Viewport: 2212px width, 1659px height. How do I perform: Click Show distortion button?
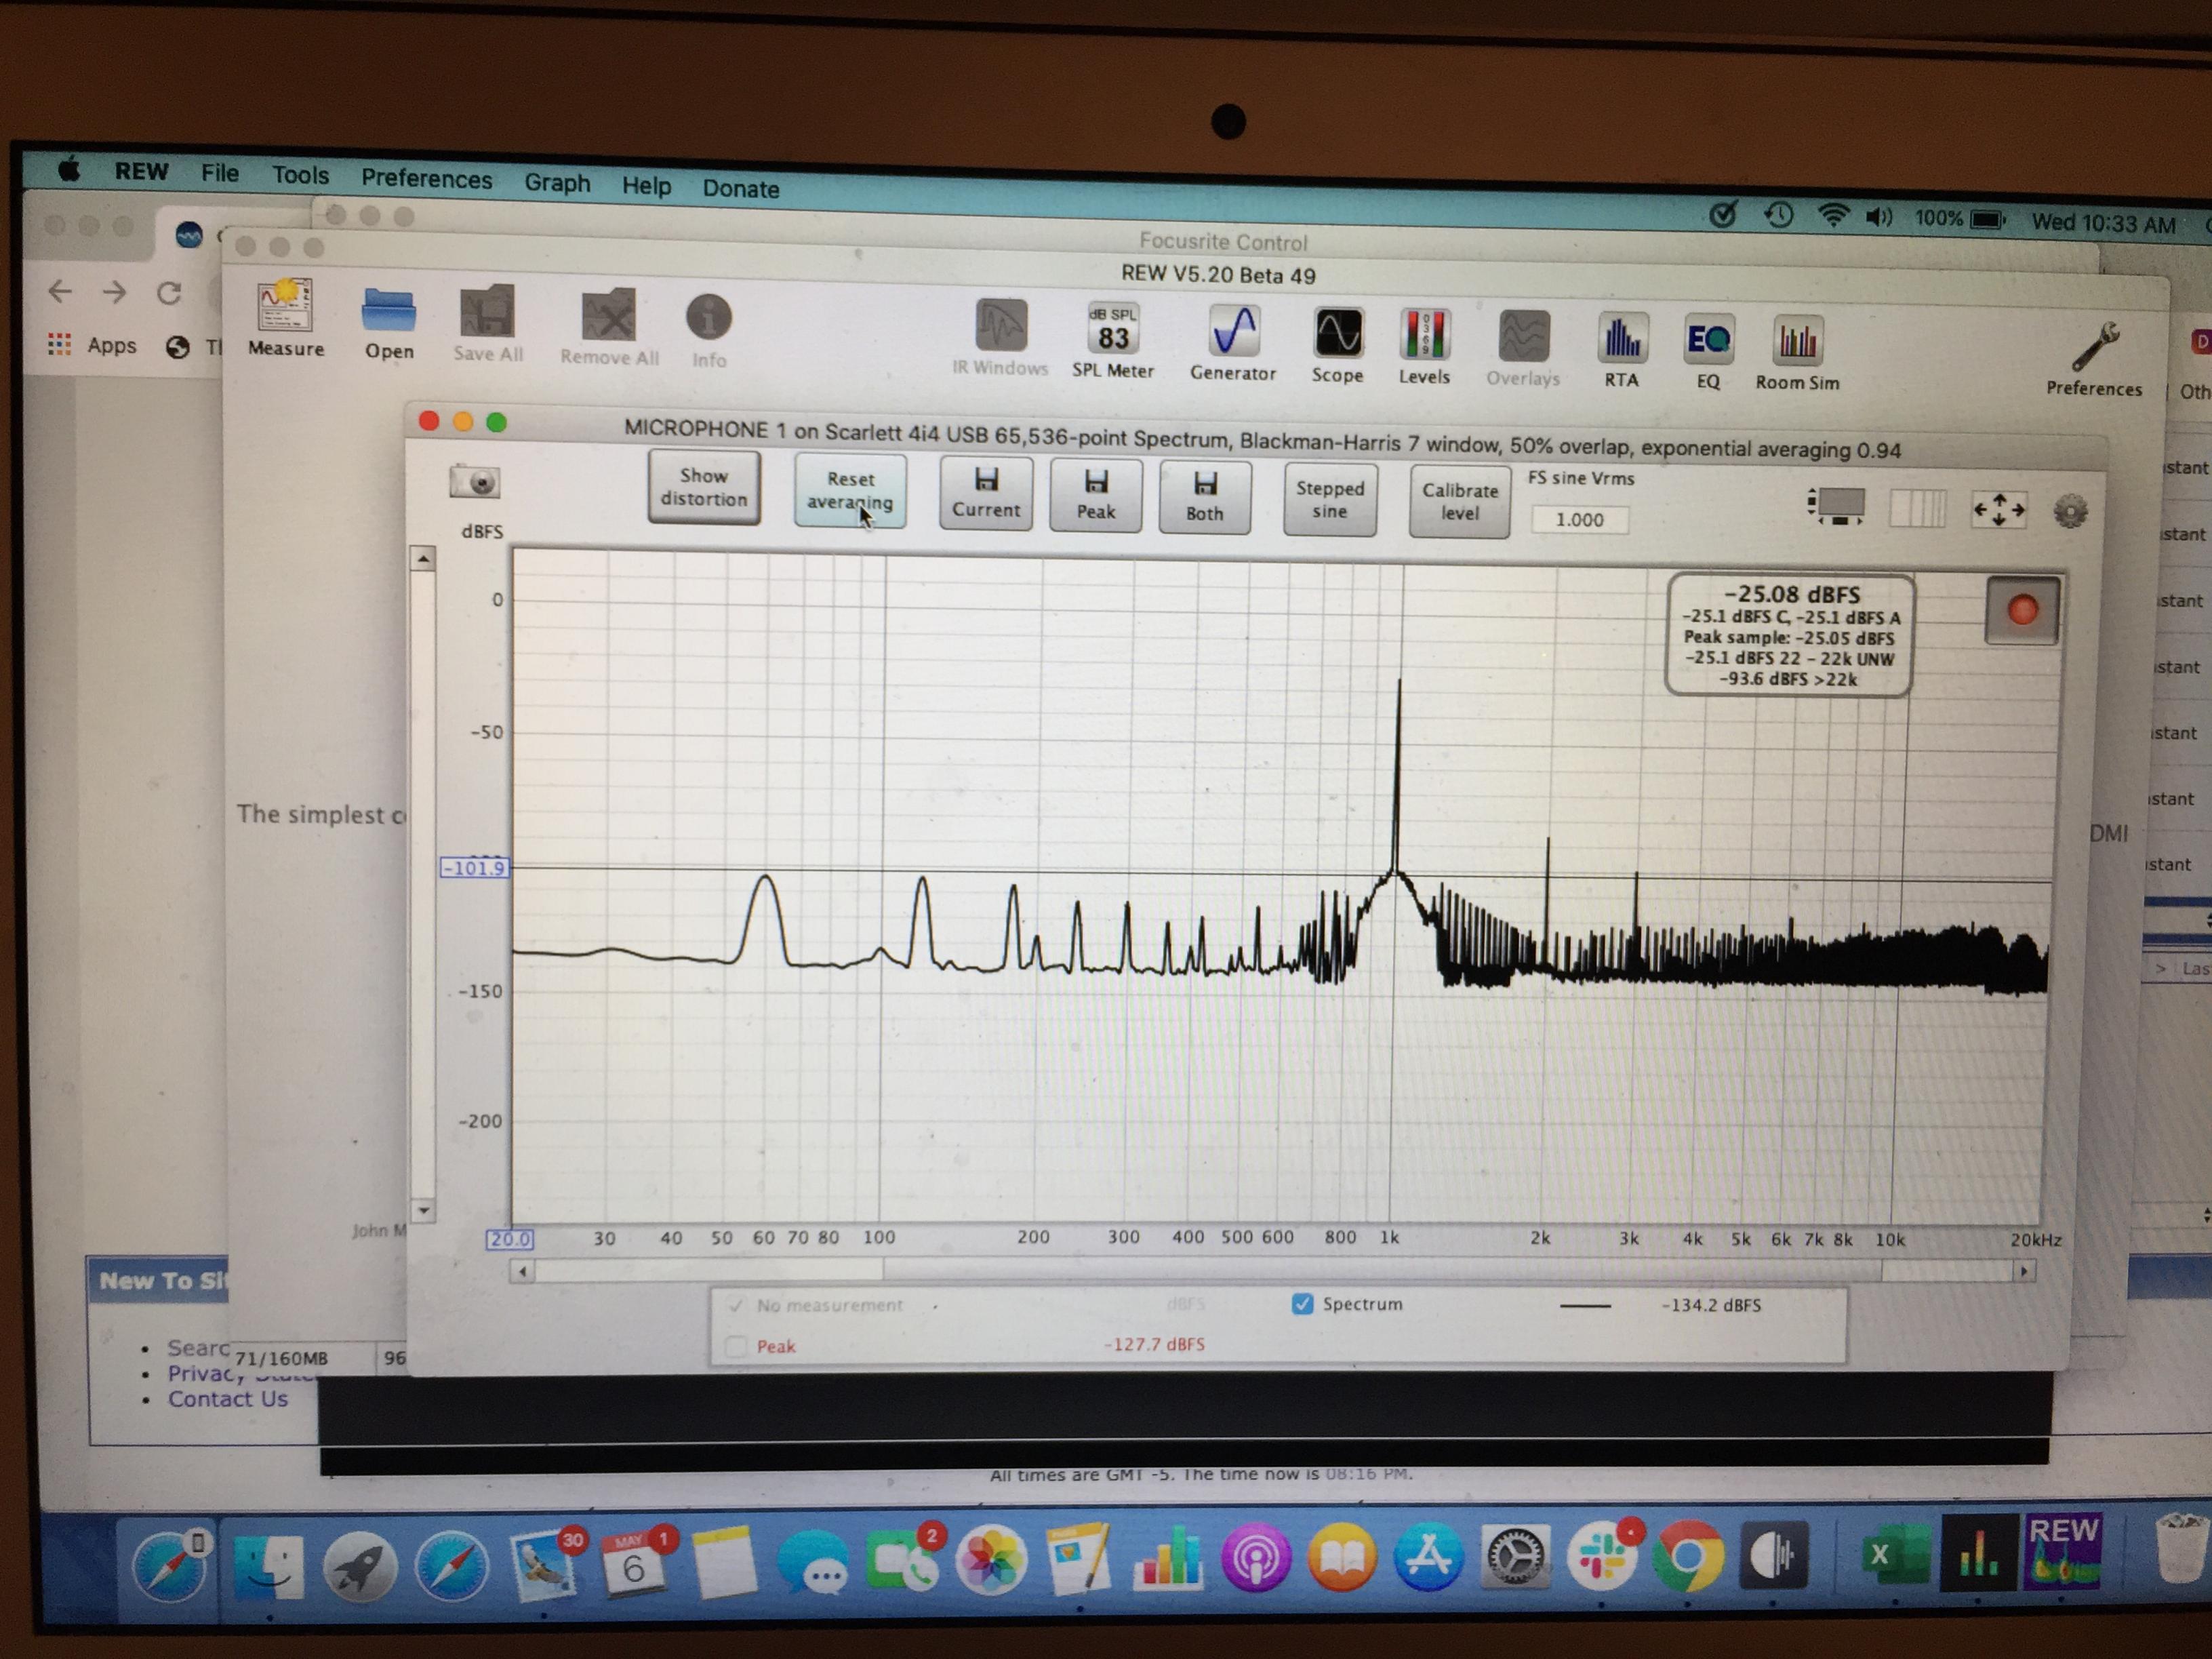pos(704,487)
